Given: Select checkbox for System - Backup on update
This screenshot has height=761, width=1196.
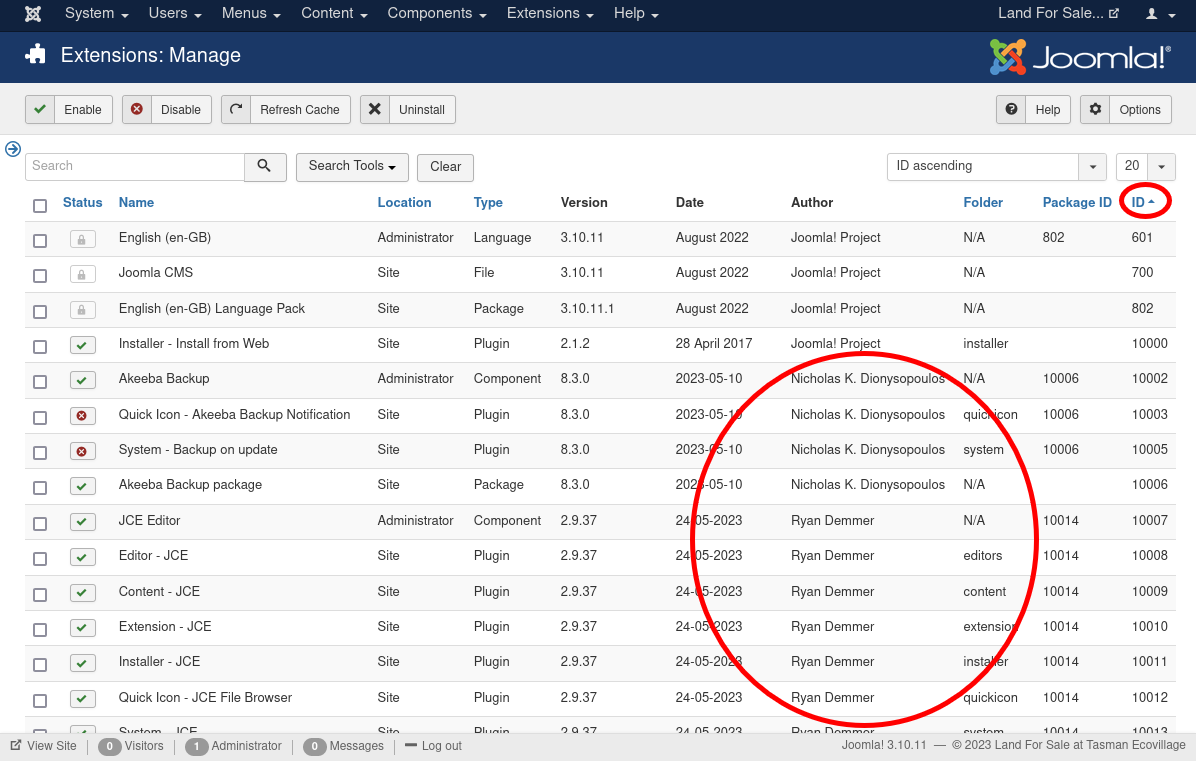Looking at the screenshot, I should click(40, 453).
